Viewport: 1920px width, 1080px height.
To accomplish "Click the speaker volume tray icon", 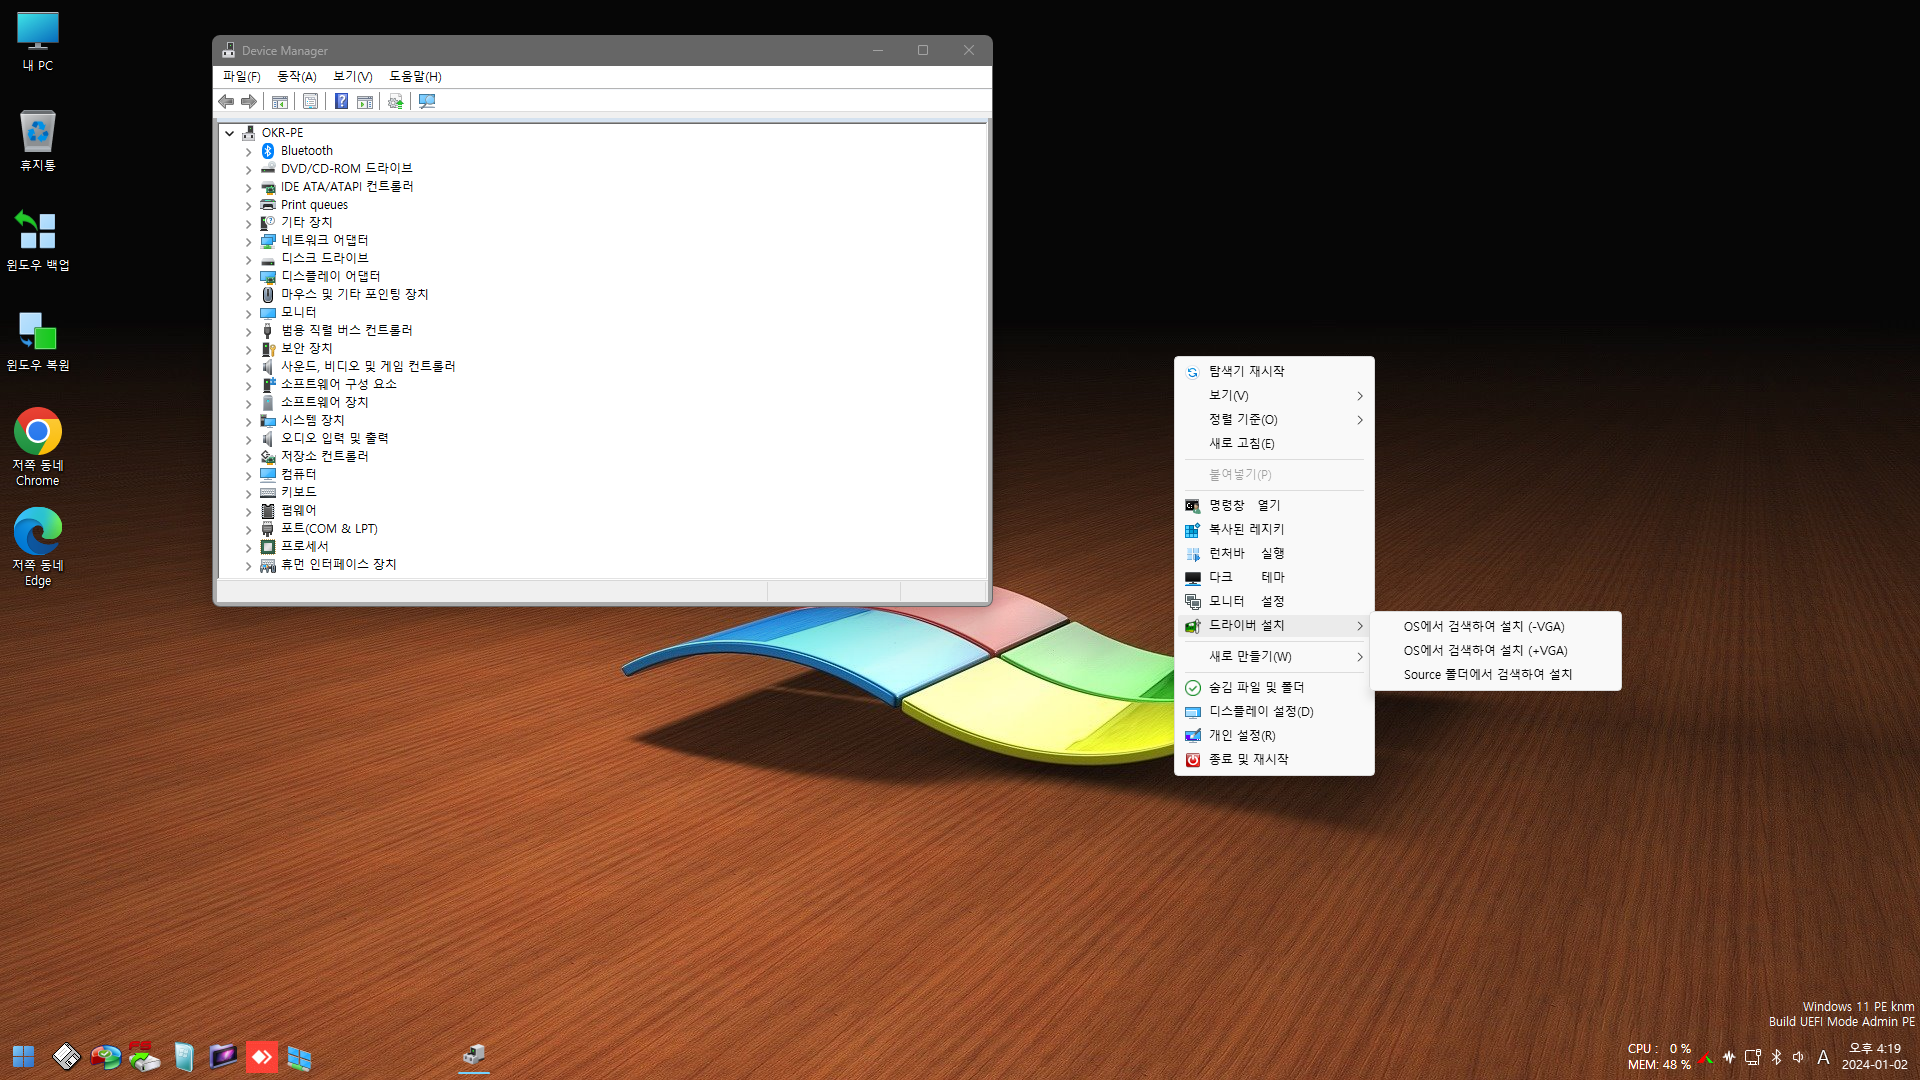I will click(1798, 1057).
